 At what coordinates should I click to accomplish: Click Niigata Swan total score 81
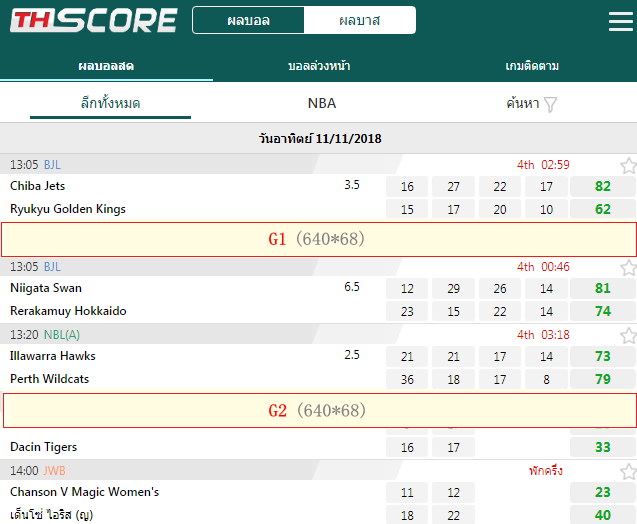coord(602,288)
